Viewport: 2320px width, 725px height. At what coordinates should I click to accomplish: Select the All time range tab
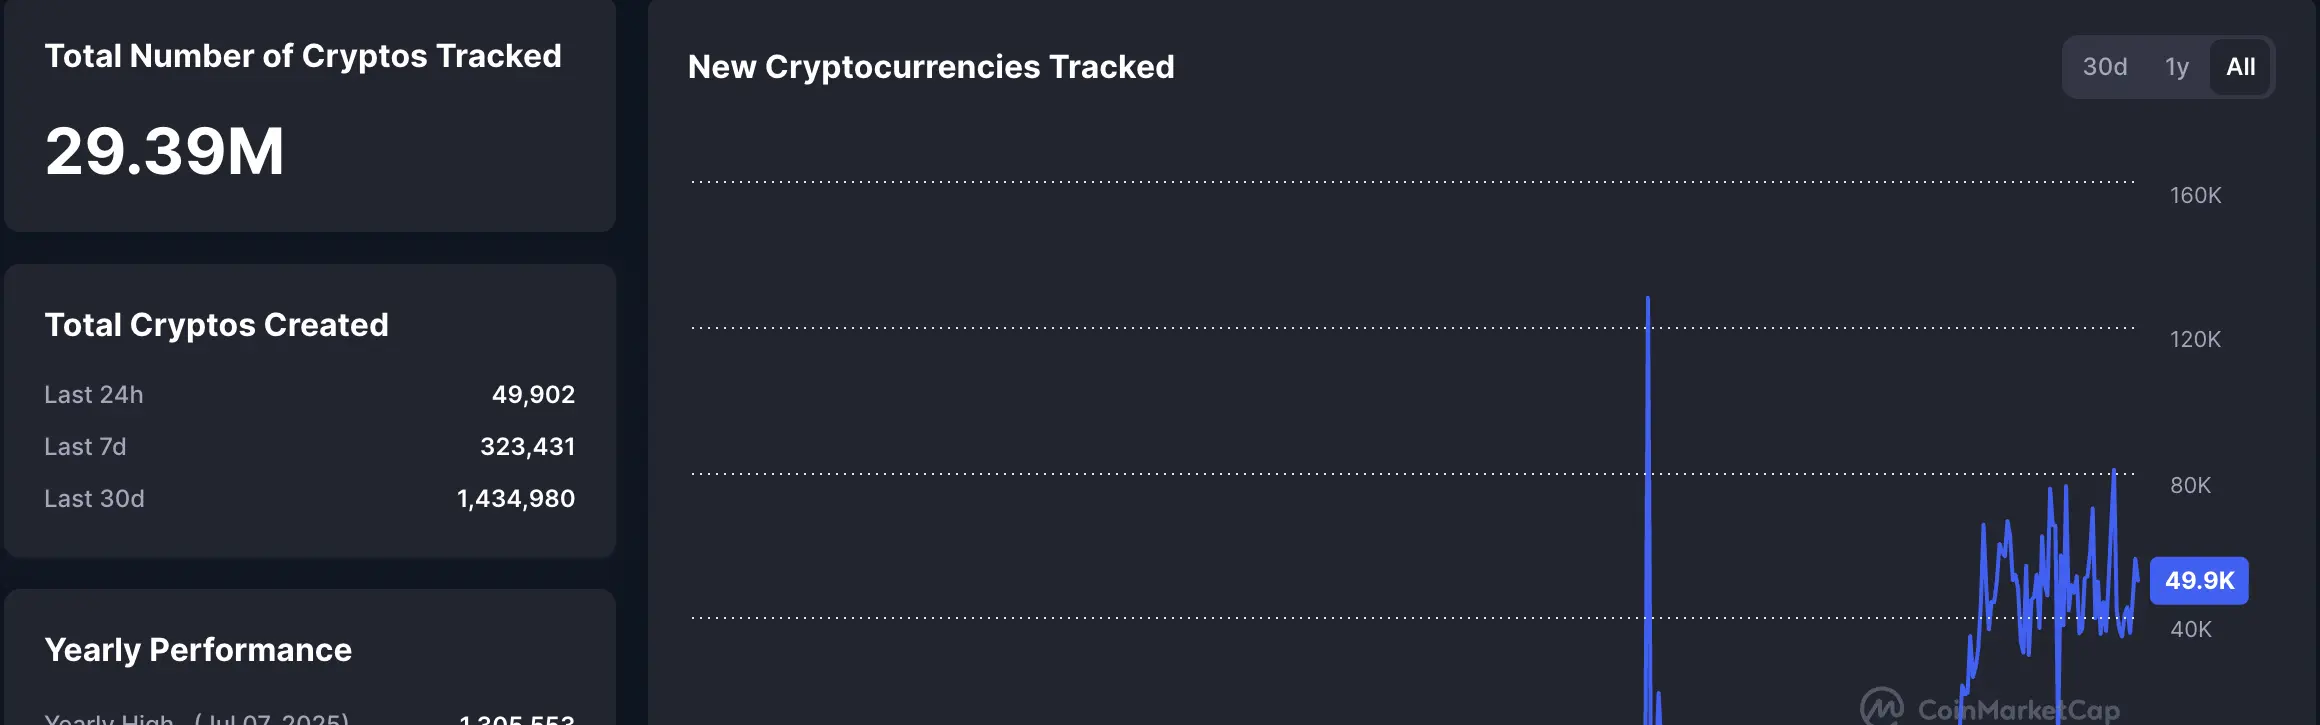[2240, 67]
